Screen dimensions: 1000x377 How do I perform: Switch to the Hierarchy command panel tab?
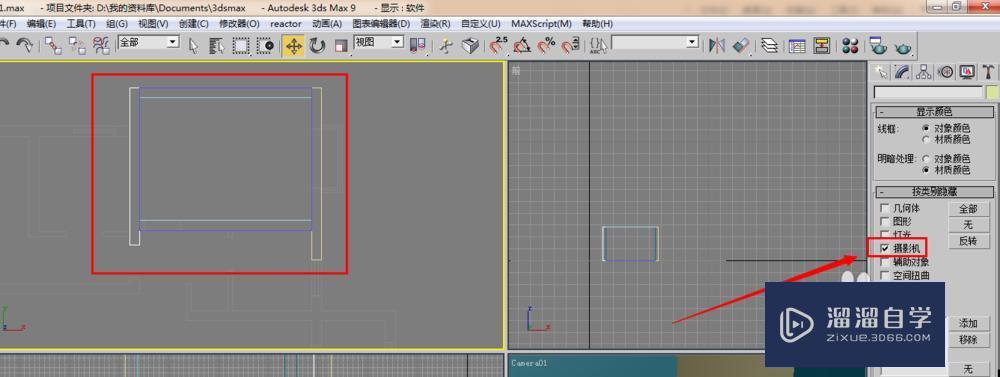923,72
